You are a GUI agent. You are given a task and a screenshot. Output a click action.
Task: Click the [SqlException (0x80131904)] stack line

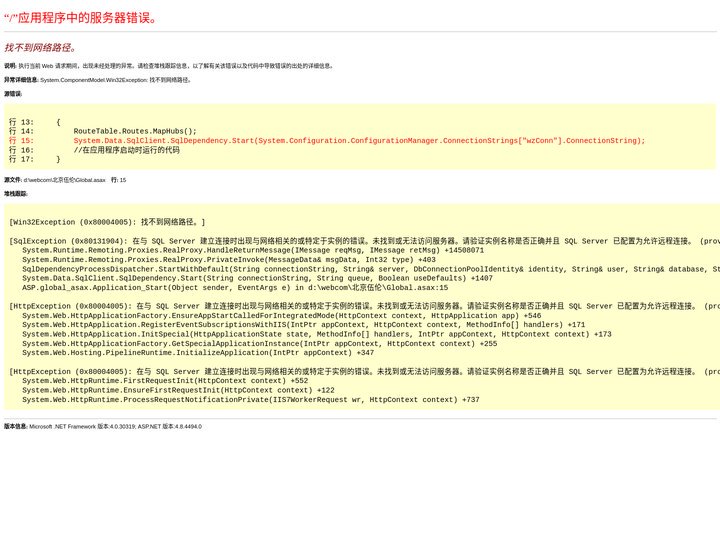[365, 241]
